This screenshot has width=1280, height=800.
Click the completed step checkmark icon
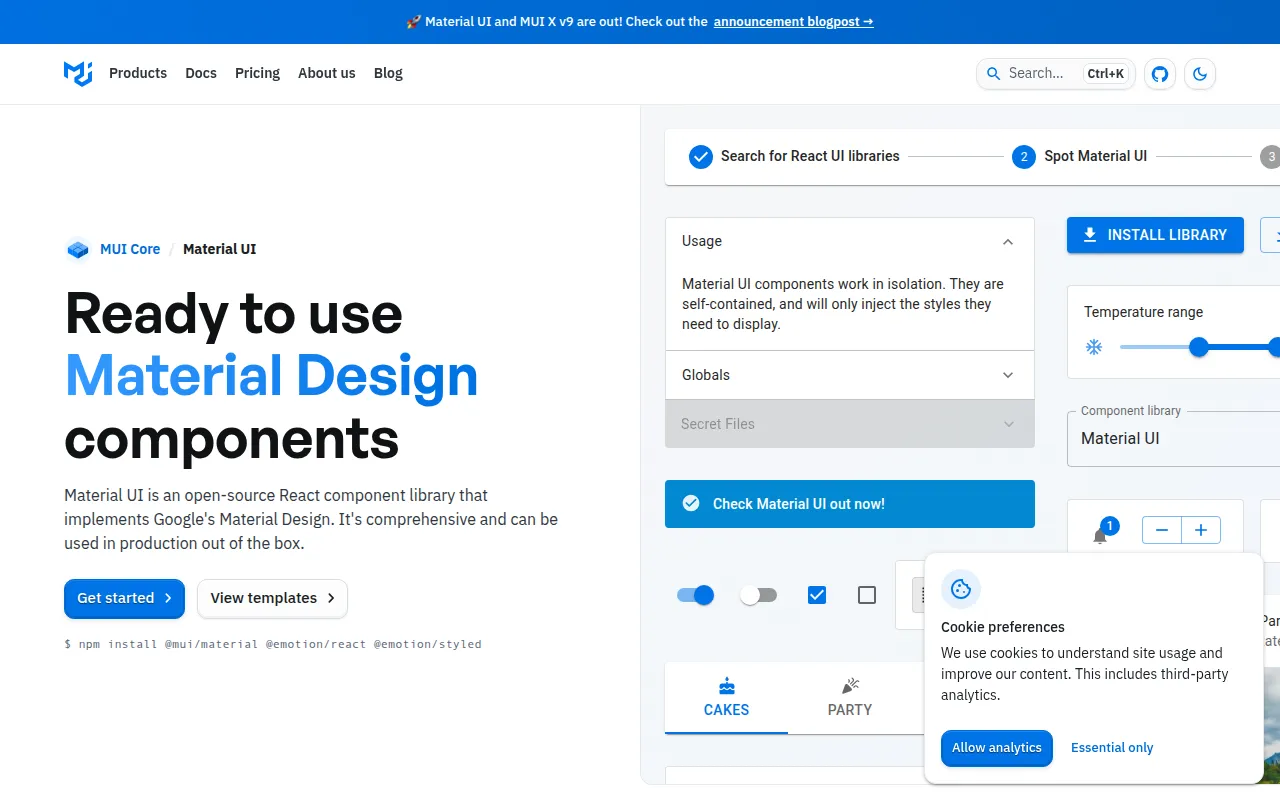click(701, 157)
